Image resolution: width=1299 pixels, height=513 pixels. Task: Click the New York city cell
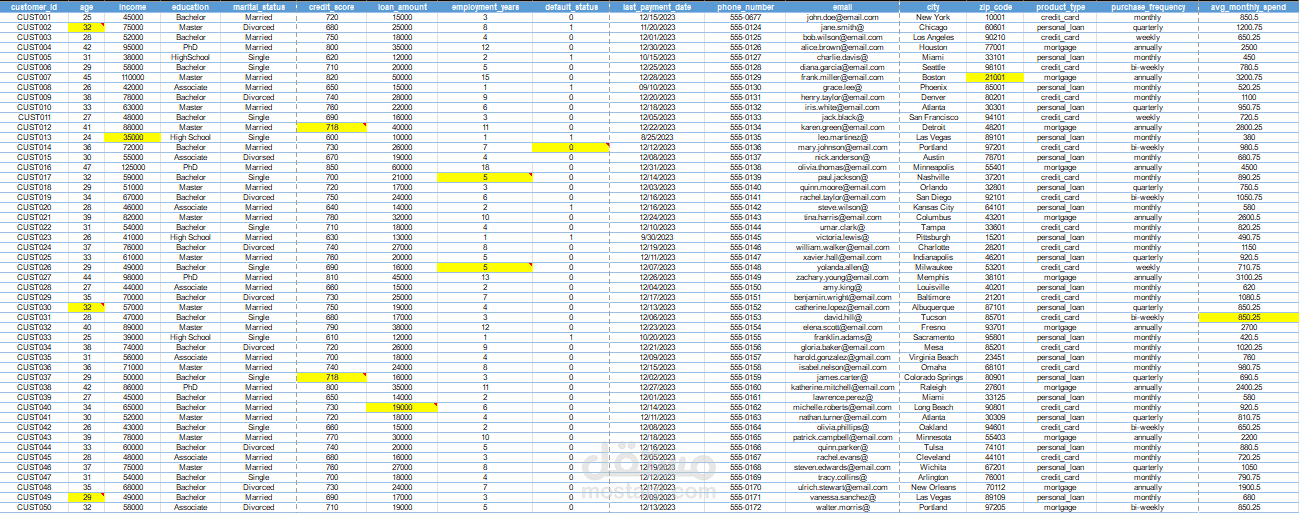pyautogui.click(x=933, y=17)
